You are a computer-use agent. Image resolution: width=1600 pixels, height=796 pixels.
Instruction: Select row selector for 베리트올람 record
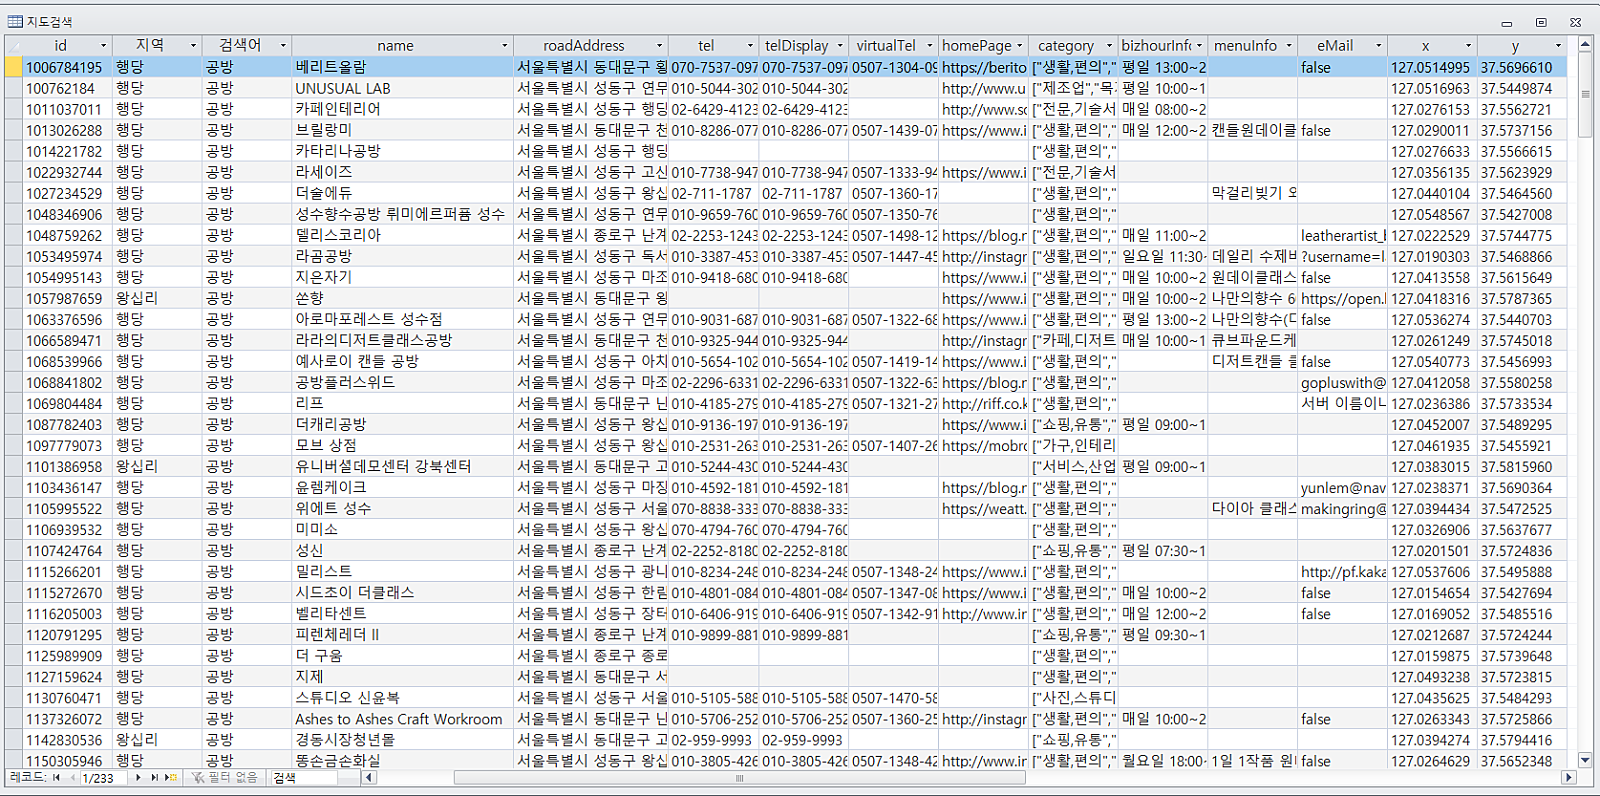(x=13, y=67)
